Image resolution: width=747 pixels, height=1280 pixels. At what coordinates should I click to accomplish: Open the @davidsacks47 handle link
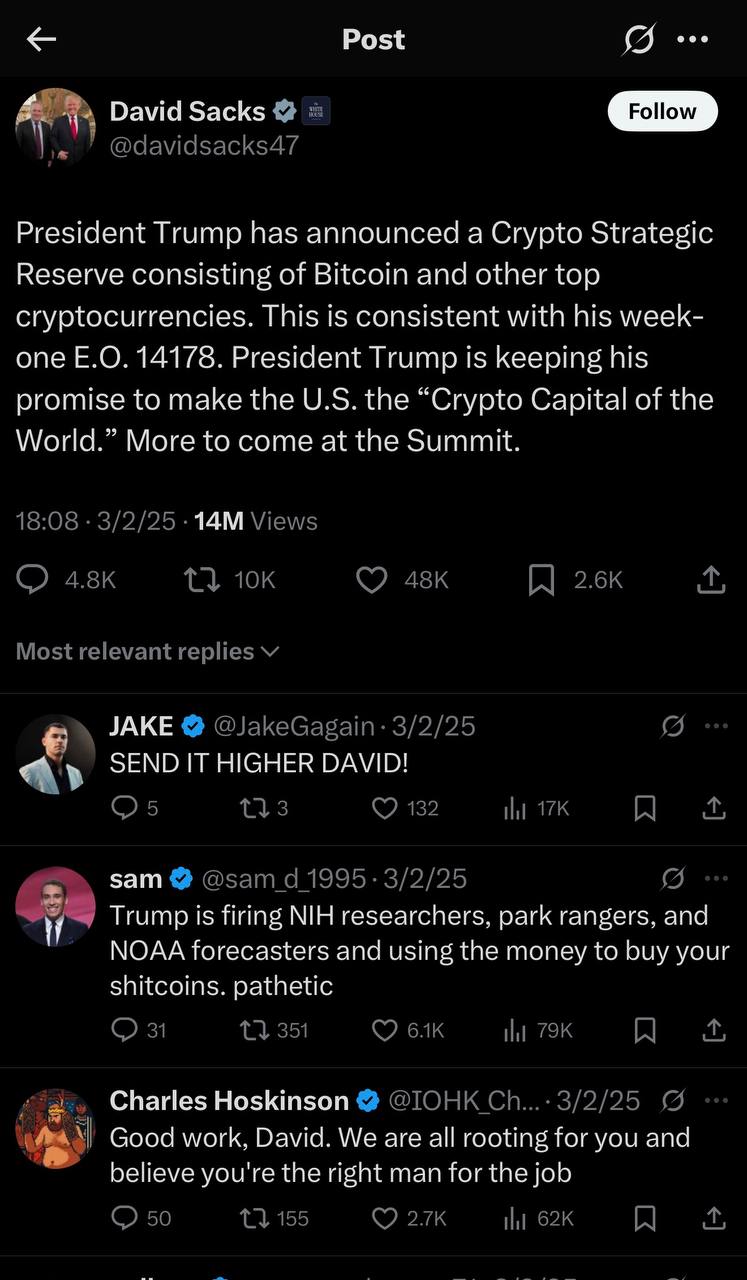204,146
